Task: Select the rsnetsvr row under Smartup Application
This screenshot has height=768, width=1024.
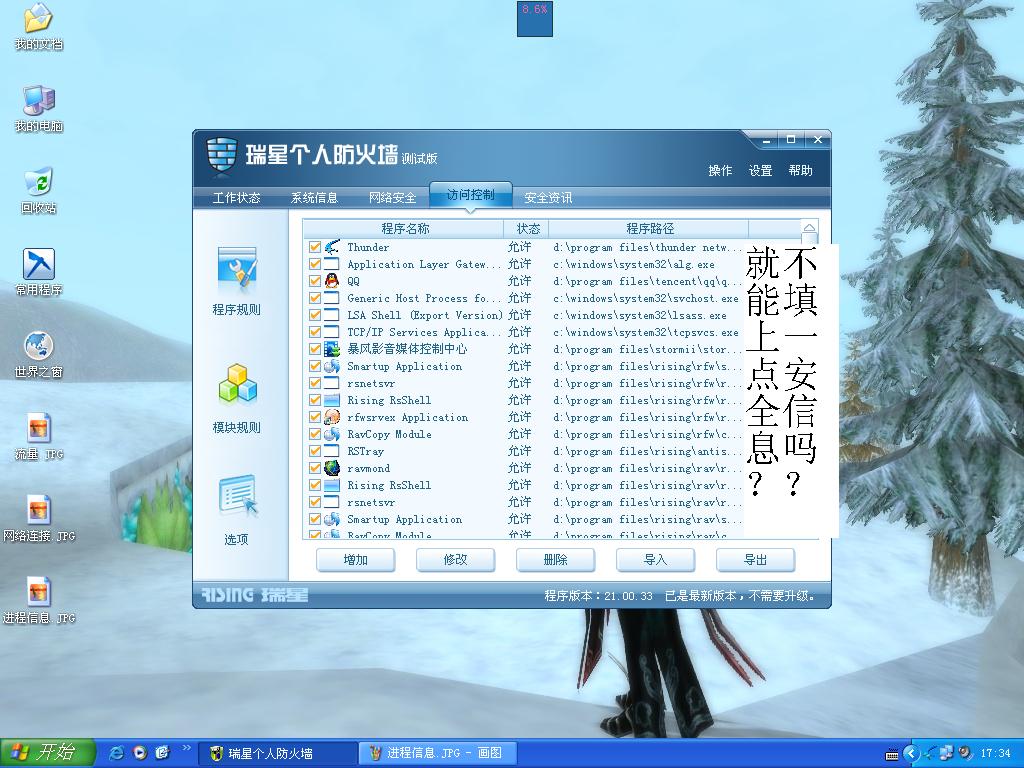Action: (x=522, y=383)
